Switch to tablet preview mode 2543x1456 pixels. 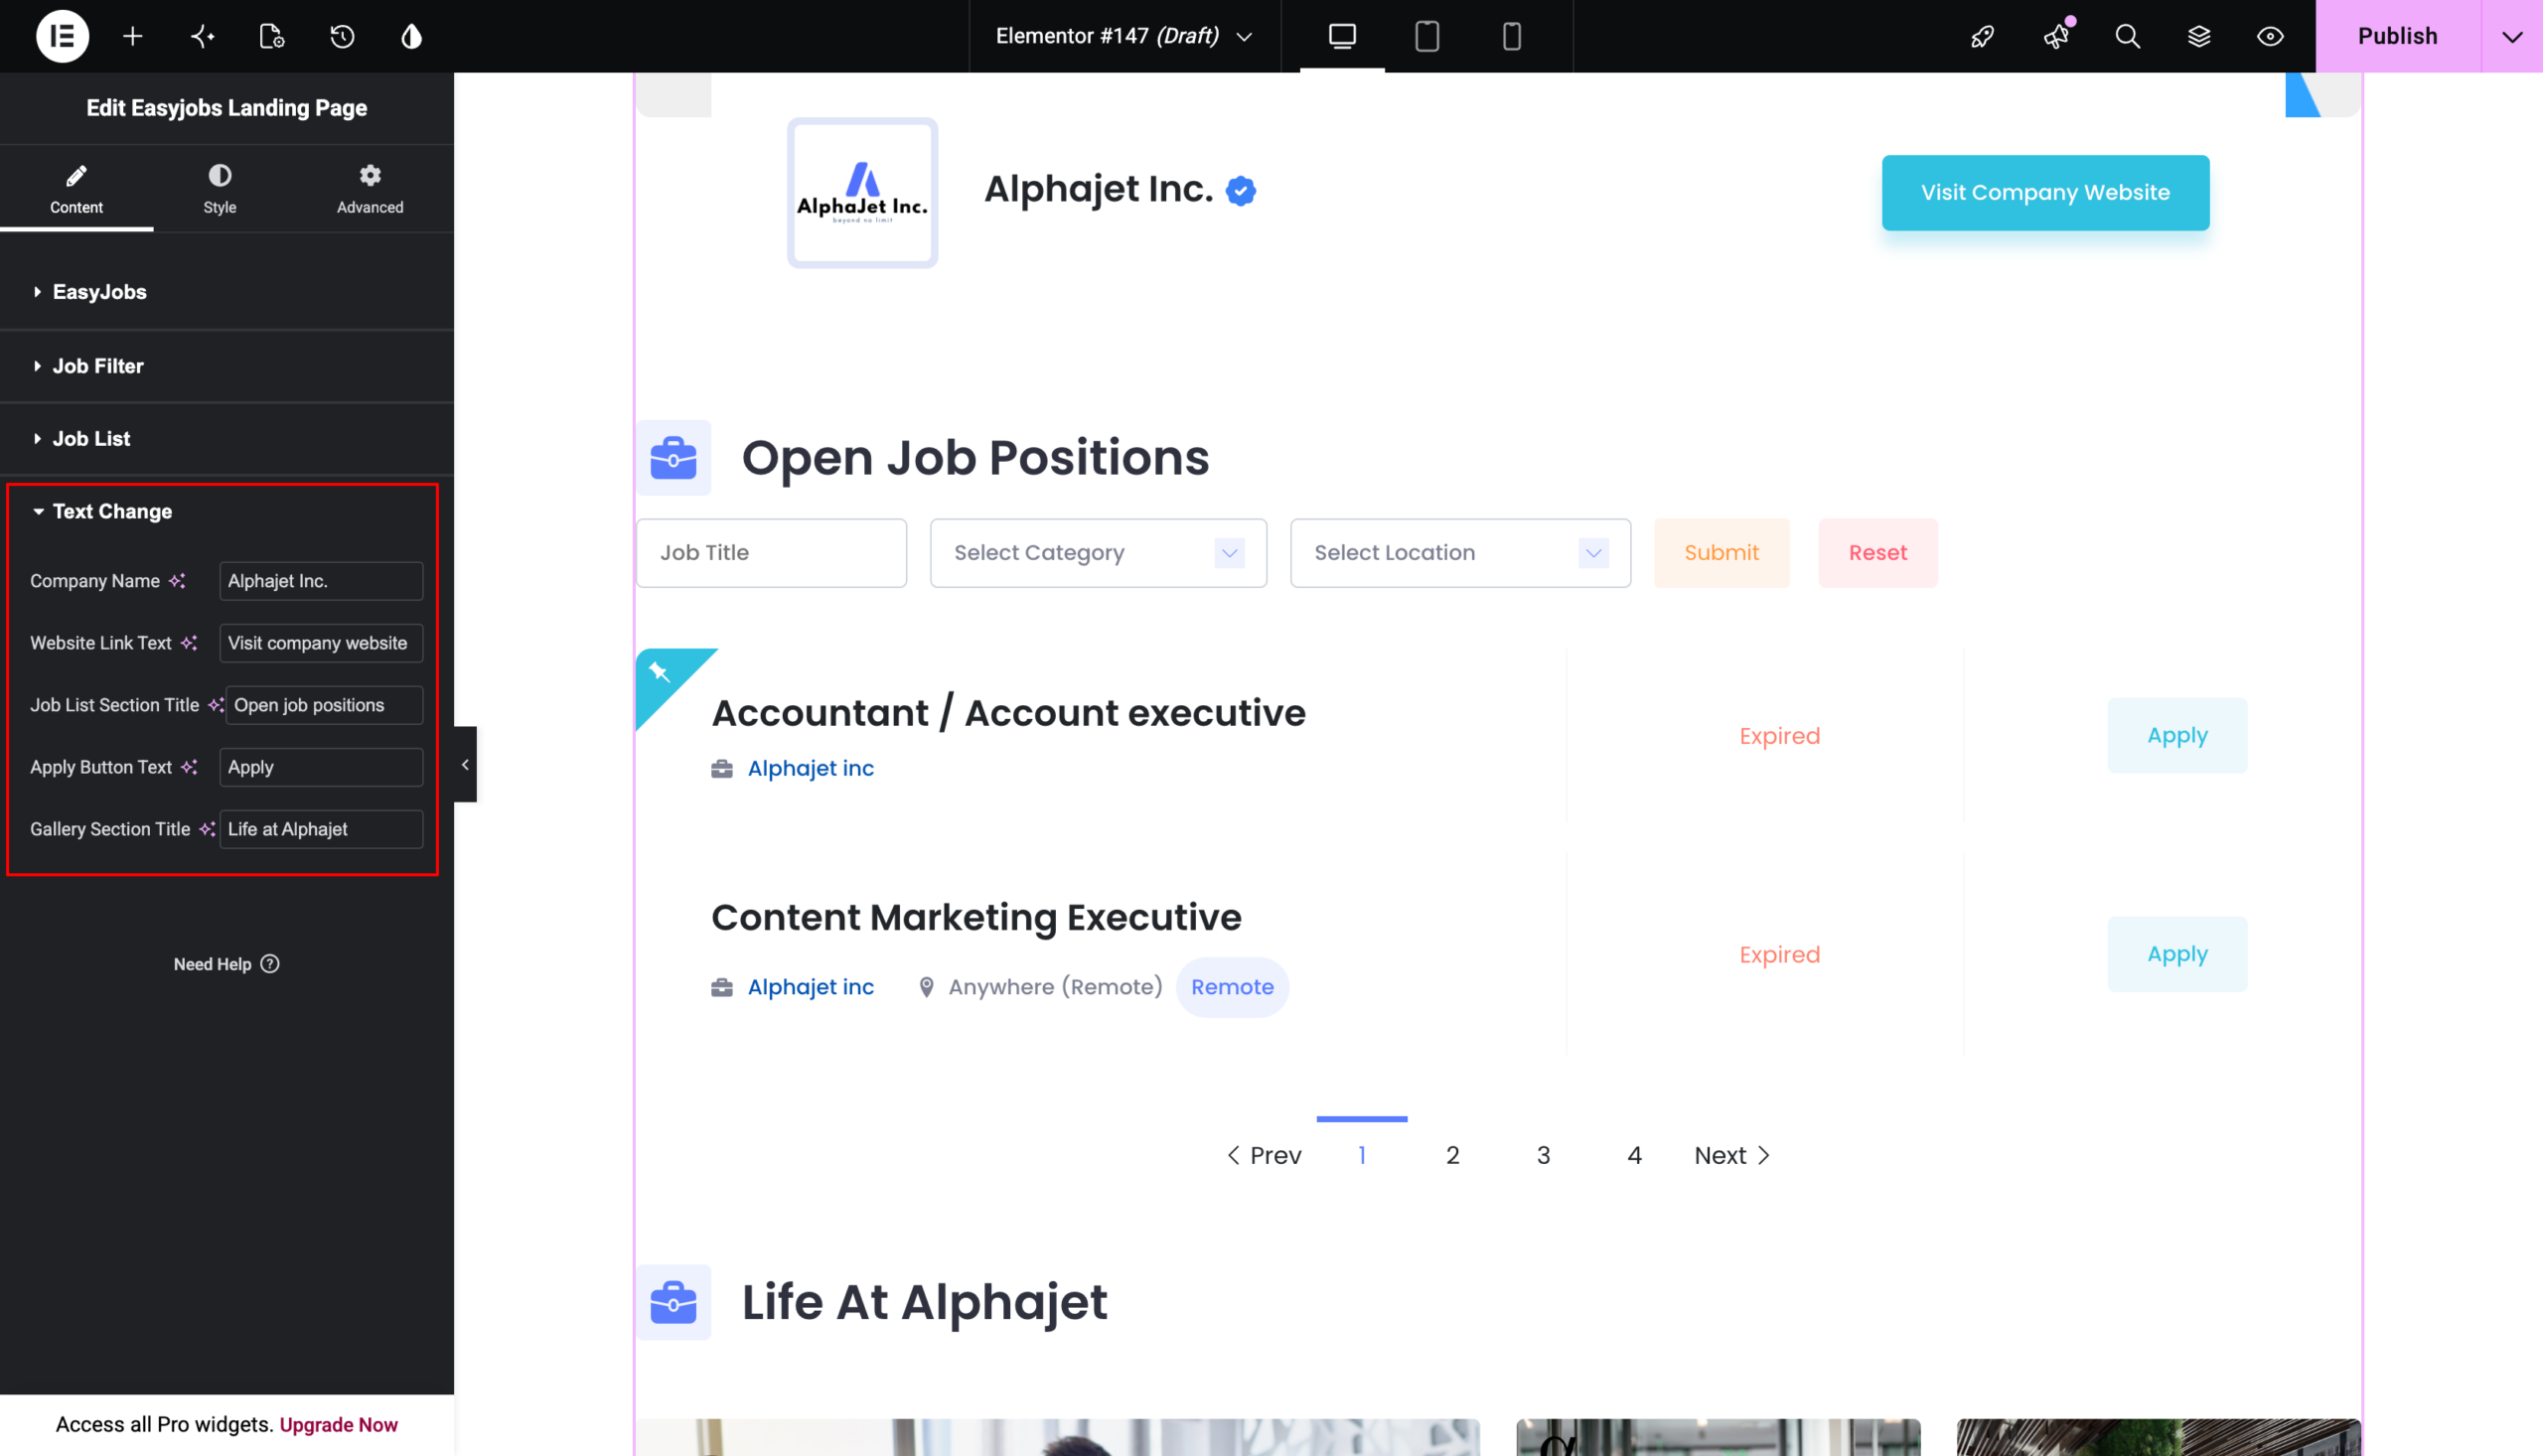click(x=1427, y=36)
